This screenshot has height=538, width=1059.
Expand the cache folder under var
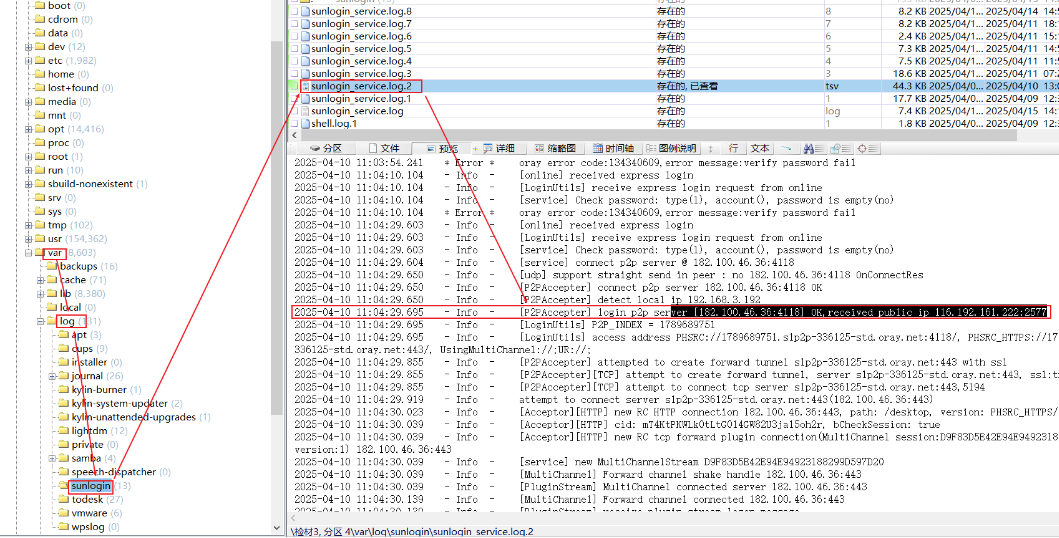(x=41, y=280)
